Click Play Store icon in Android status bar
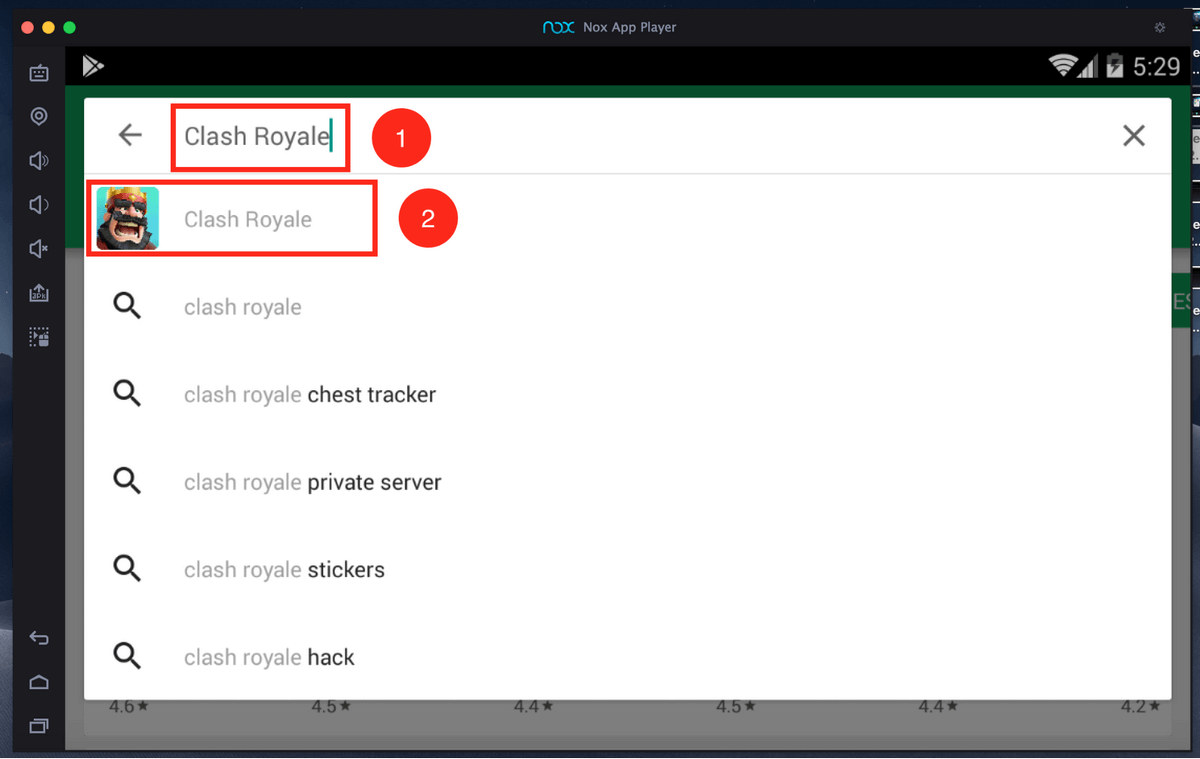1200x759 pixels. click(x=93, y=66)
